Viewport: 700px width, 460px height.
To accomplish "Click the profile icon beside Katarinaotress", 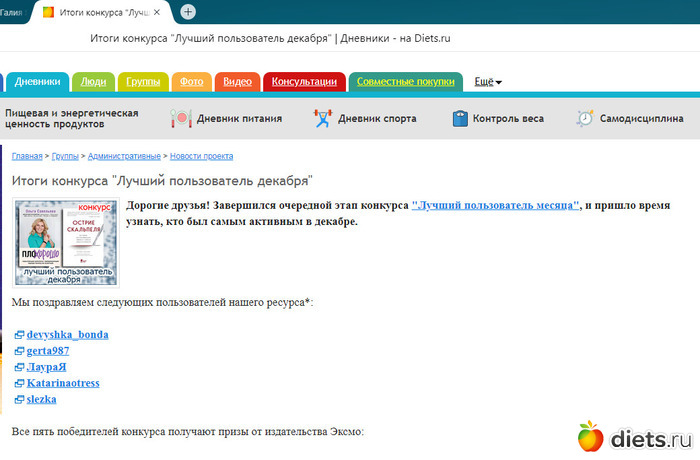I will pyautogui.click(x=19, y=383).
